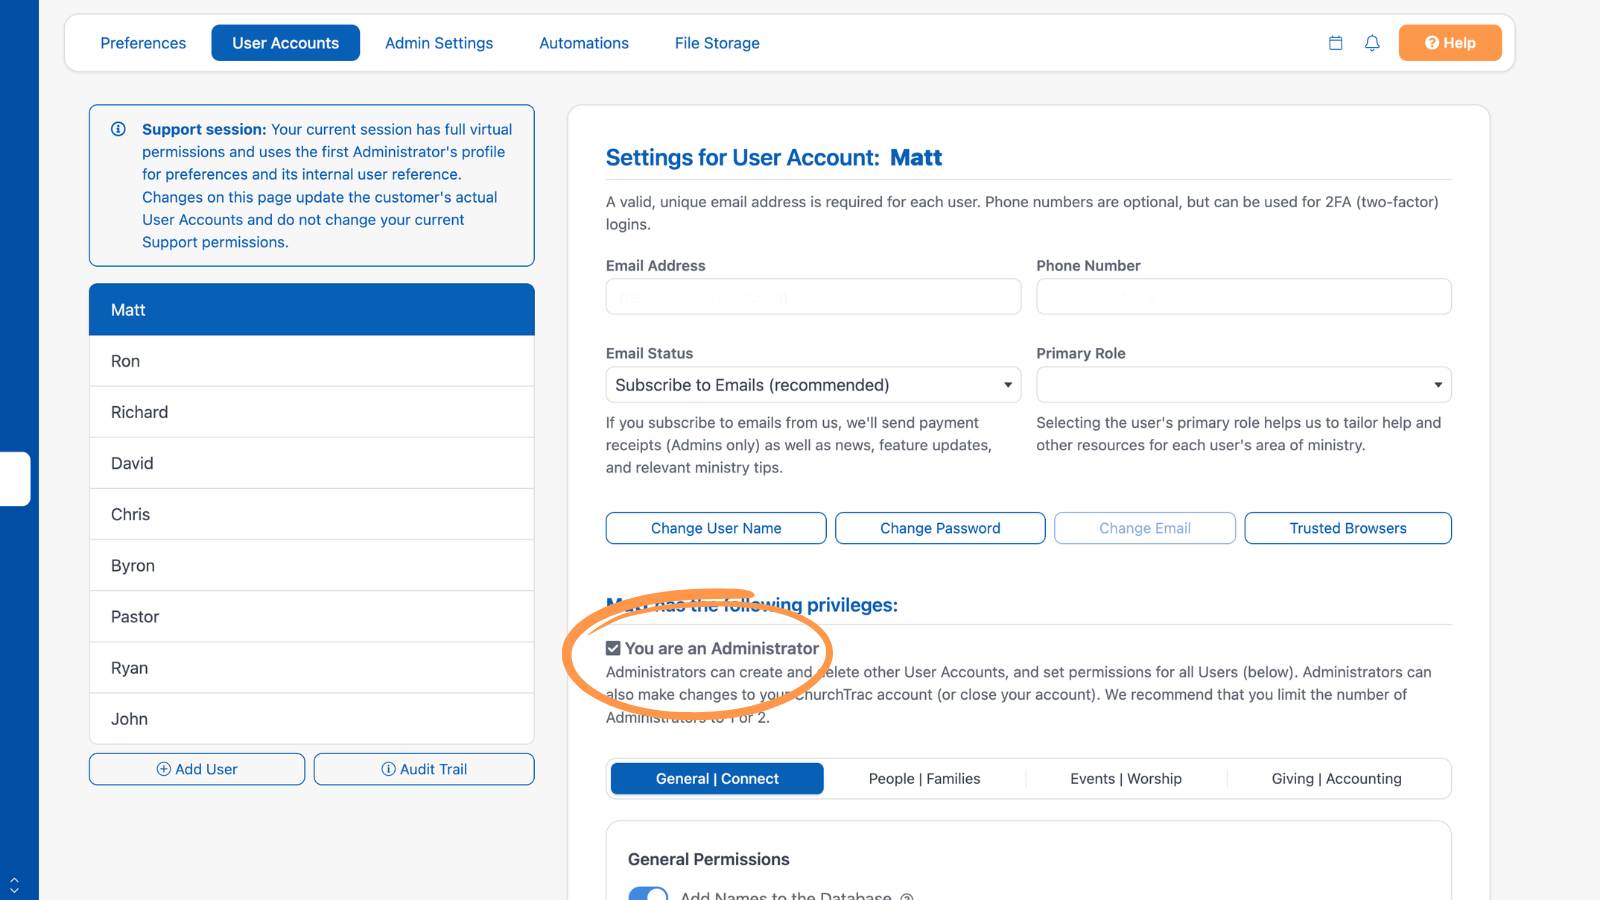This screenshot has height=900, width=1600.
Task: Click the Phone Number input field
Action: (x=1244, y=297)
